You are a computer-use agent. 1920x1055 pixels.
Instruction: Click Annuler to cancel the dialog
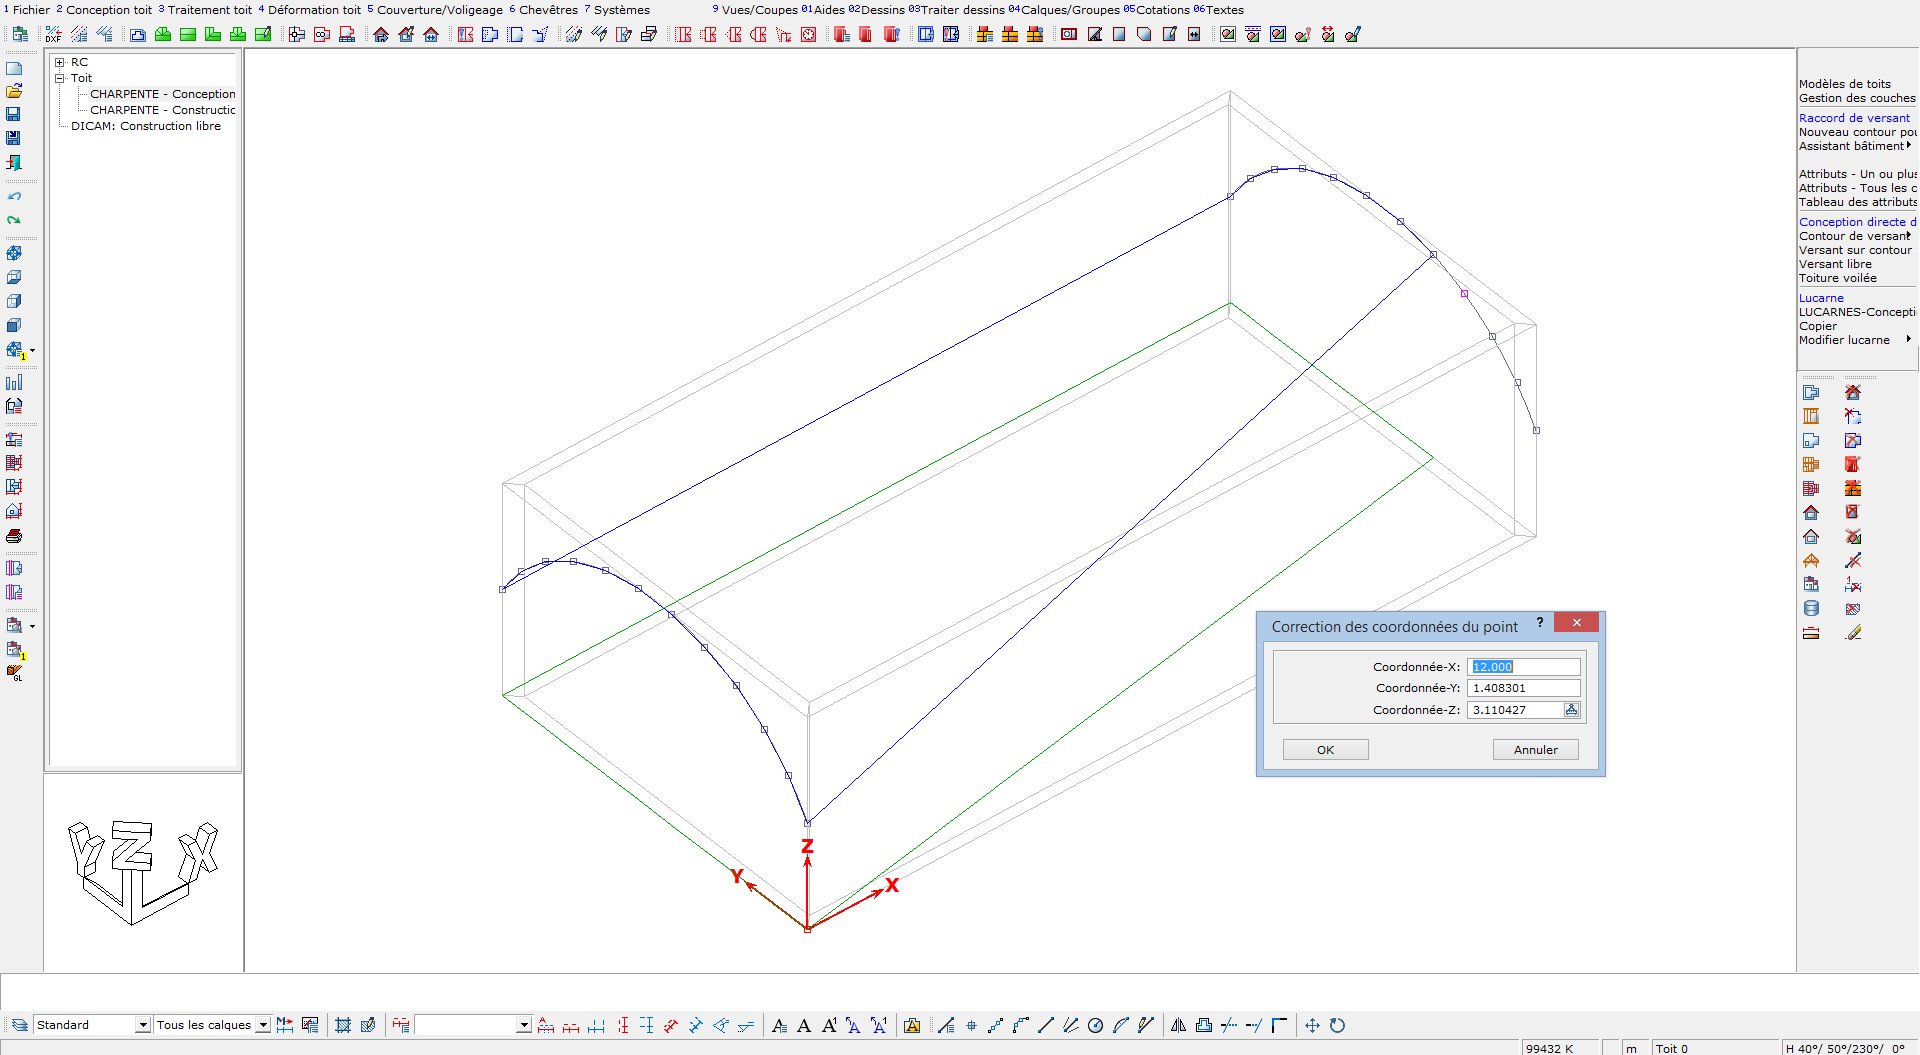click(x=1535, y=750)
